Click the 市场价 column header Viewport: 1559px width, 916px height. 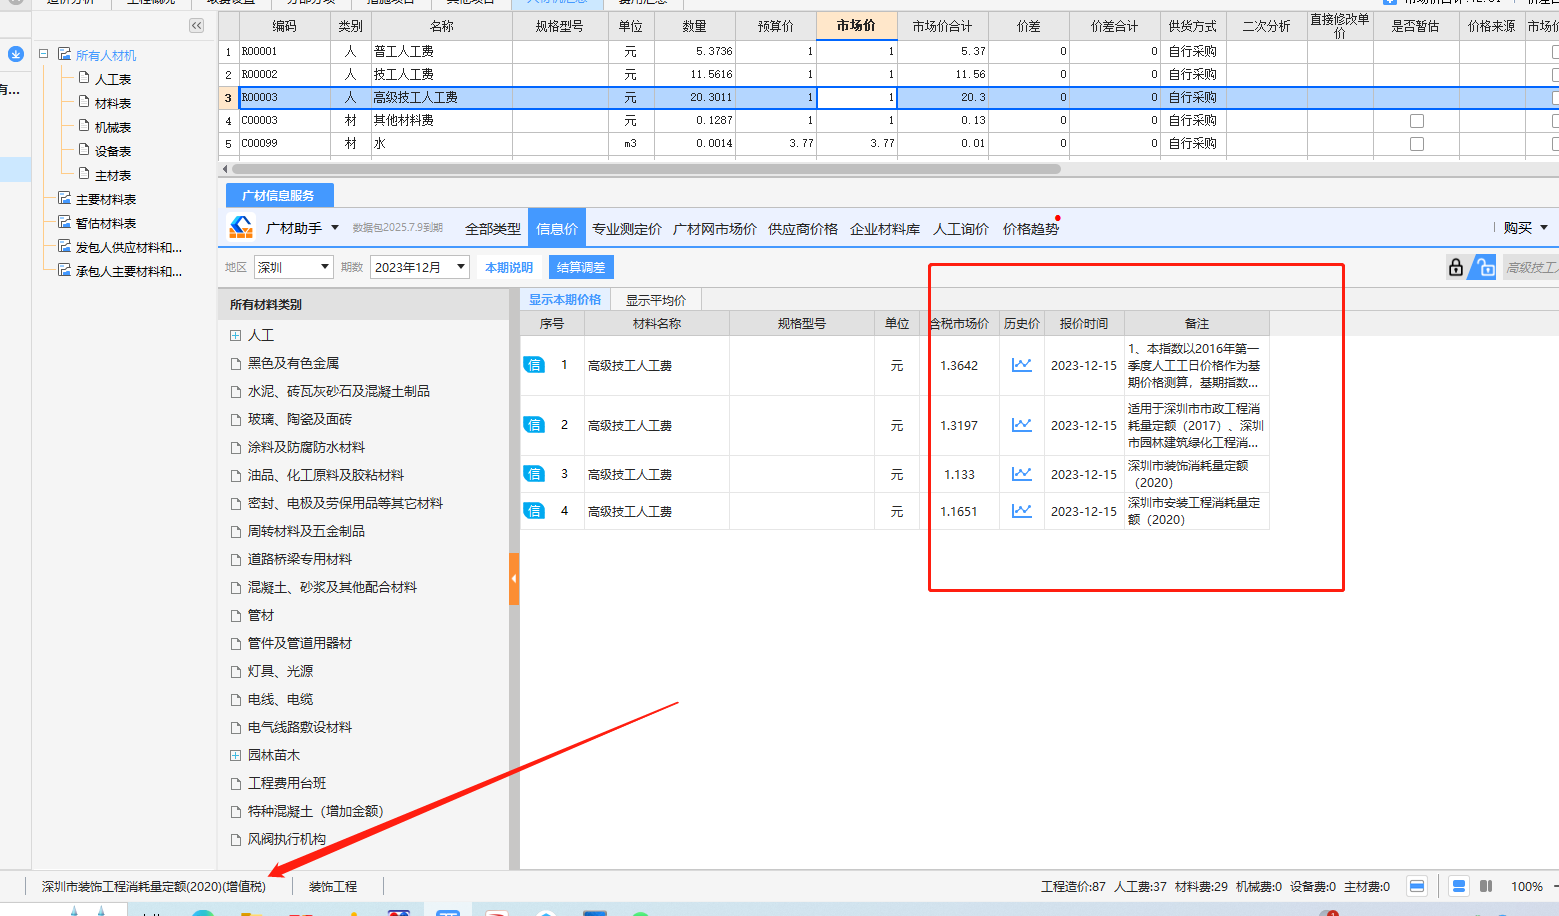(x=856, y=25)
